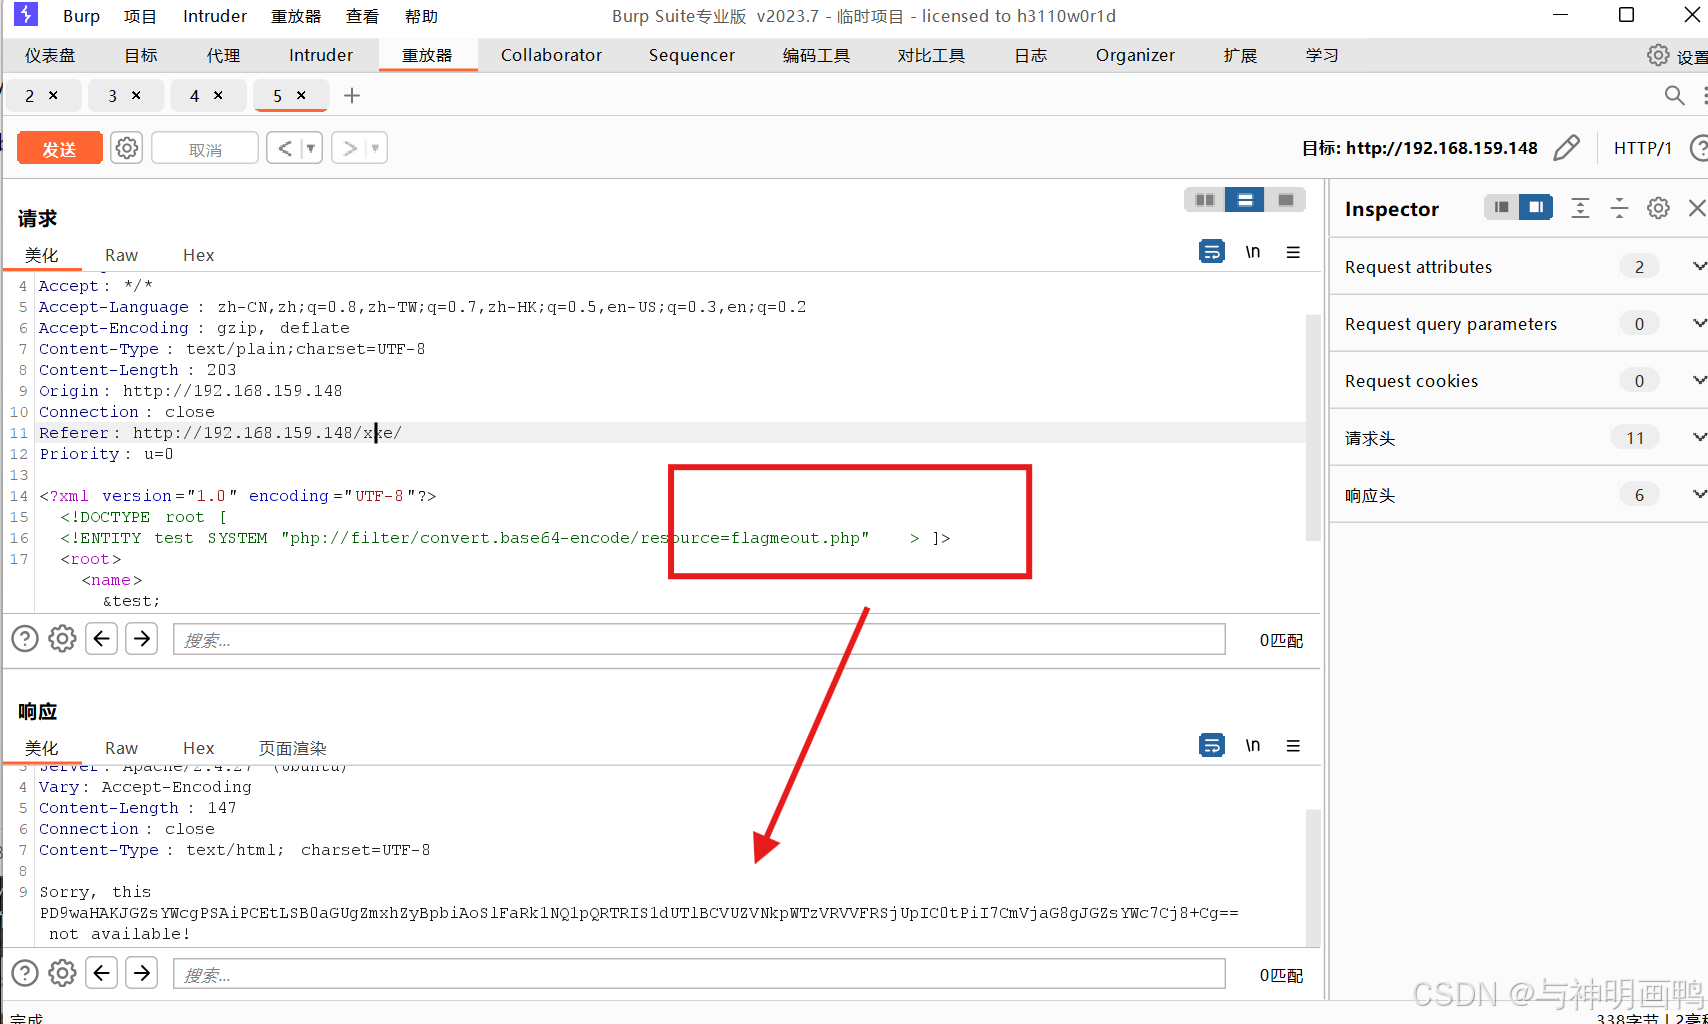Go to next request search match
This screenshot has width=1708, height=1024.
[x=142, y=638]
